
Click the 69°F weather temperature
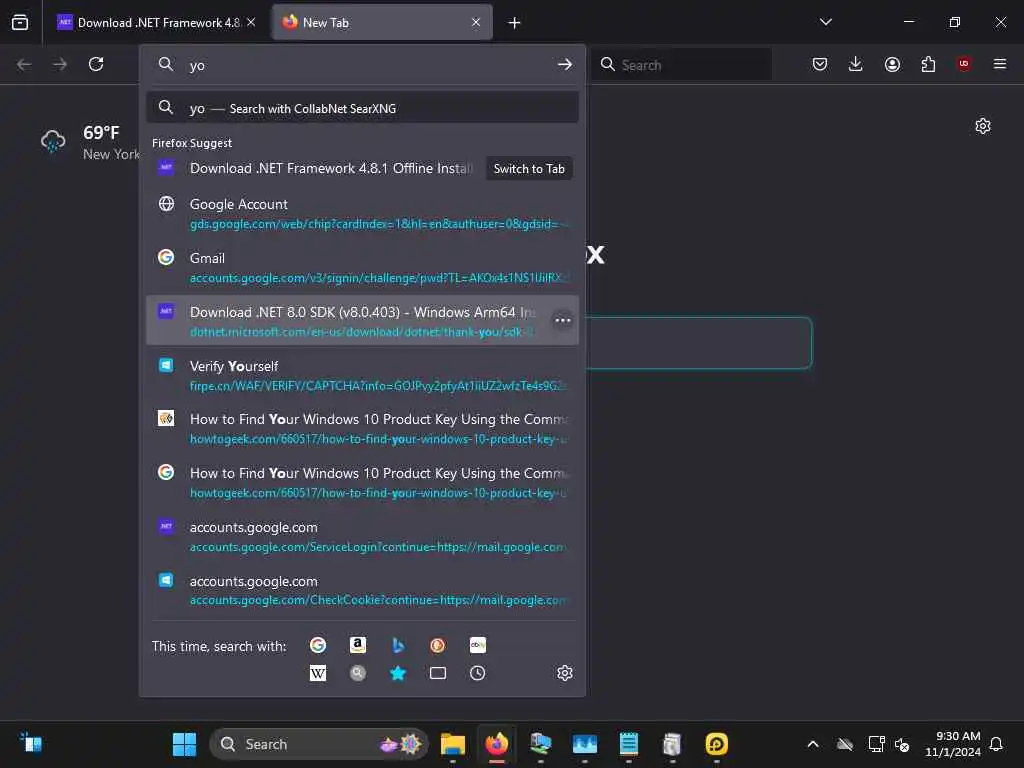(101, 133)
